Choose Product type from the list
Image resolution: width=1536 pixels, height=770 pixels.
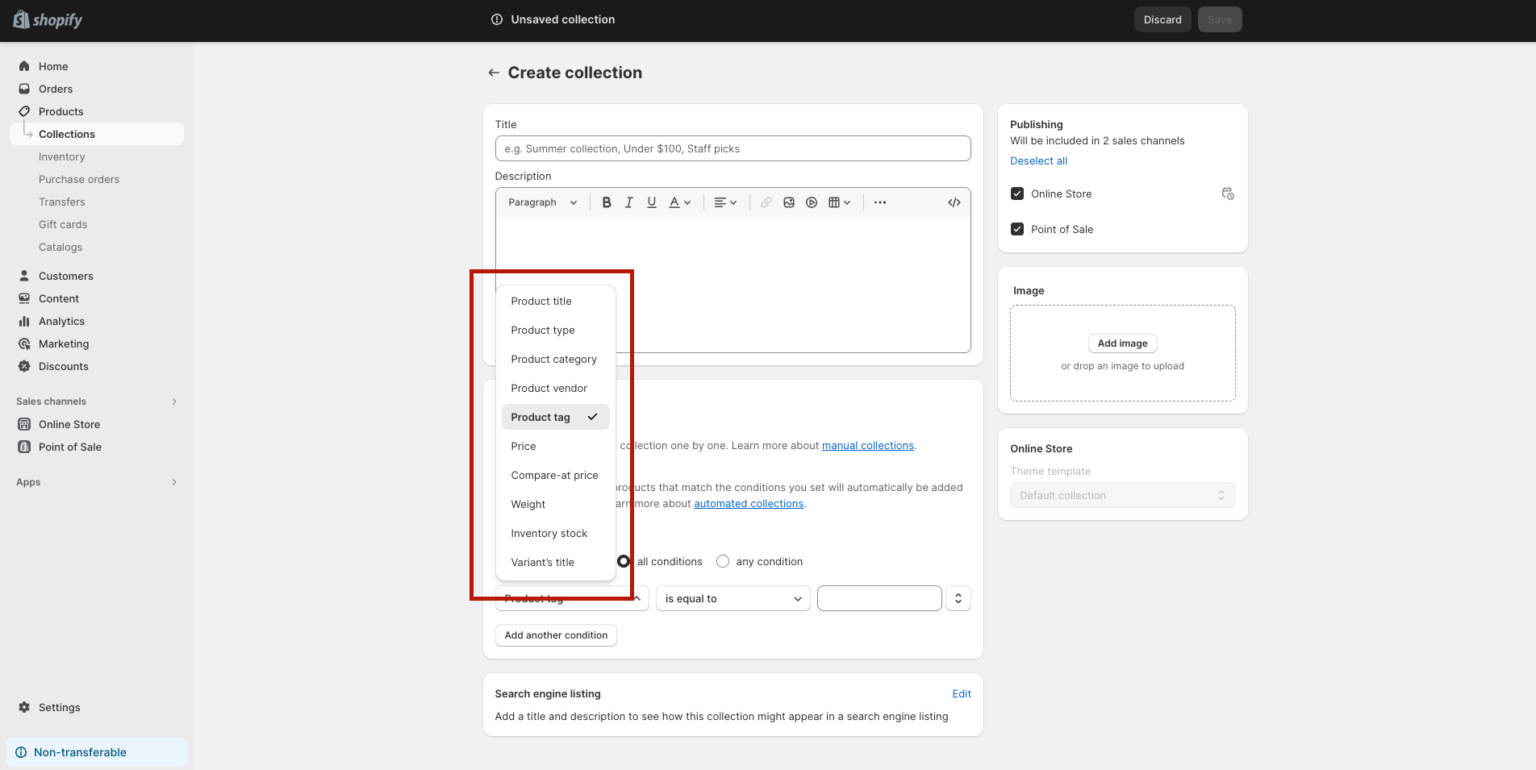pos(555,330)
